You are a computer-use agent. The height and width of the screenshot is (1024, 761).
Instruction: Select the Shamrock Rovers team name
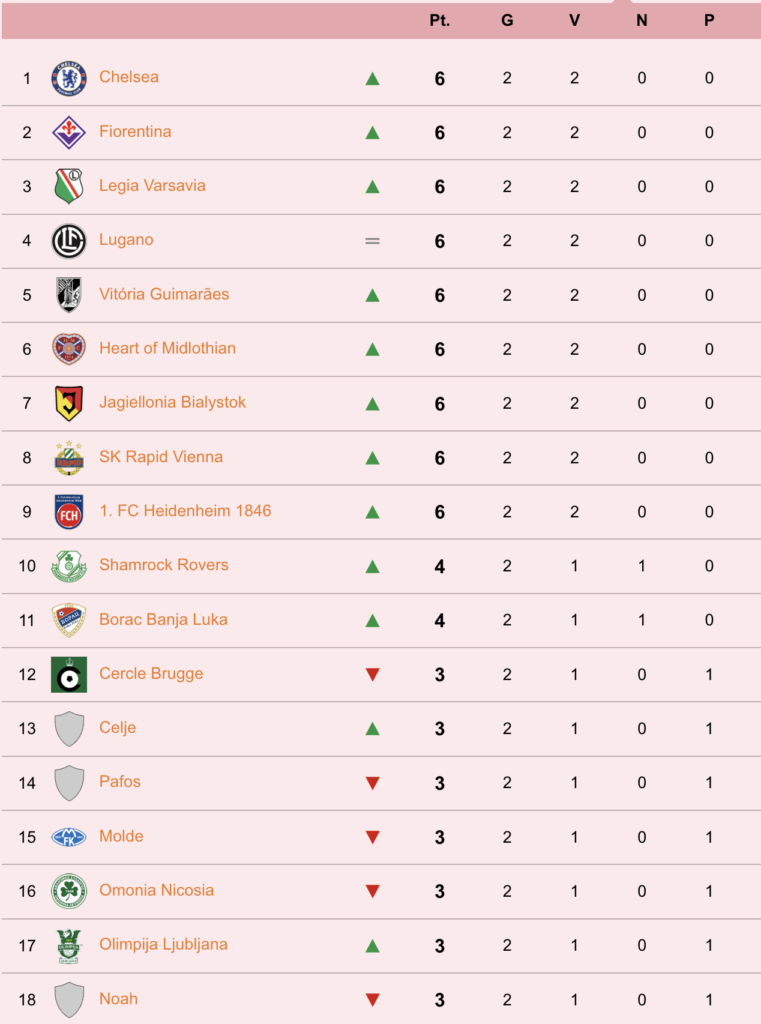tap(164, 565)
